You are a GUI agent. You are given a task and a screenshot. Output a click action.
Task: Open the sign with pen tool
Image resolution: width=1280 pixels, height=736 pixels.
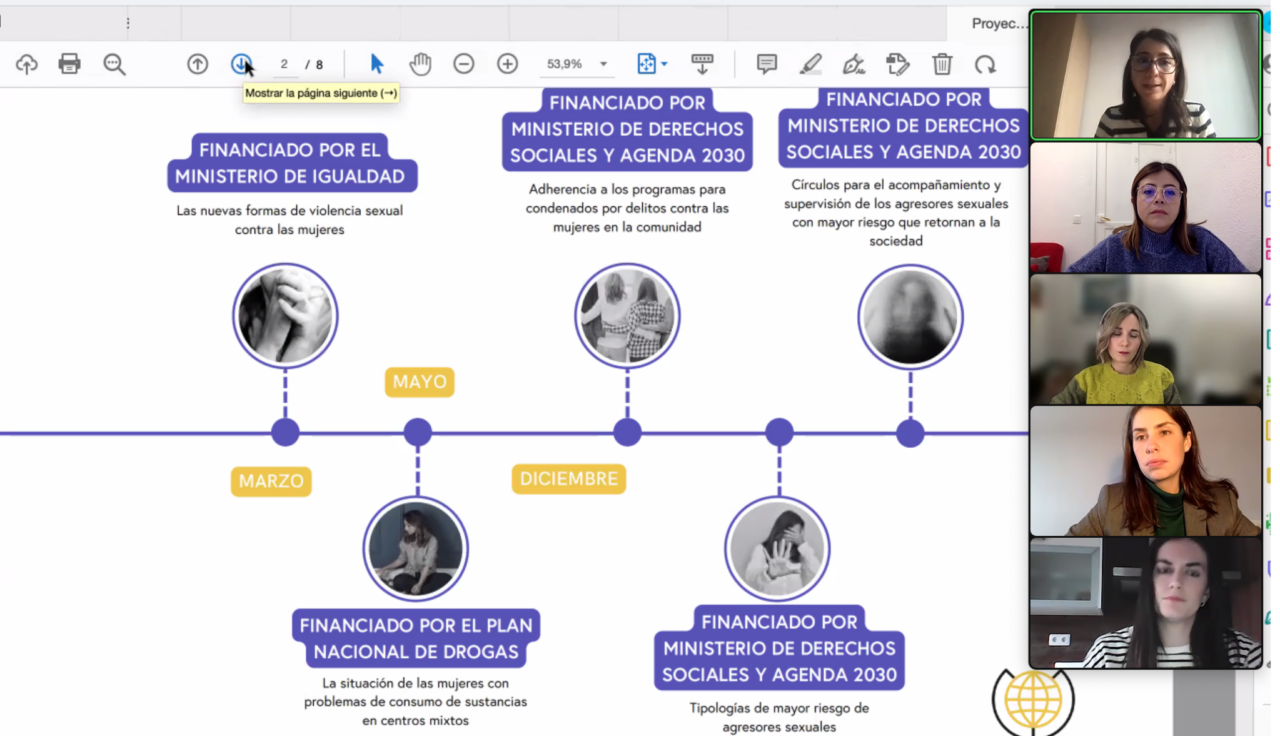tap(854, 65)
